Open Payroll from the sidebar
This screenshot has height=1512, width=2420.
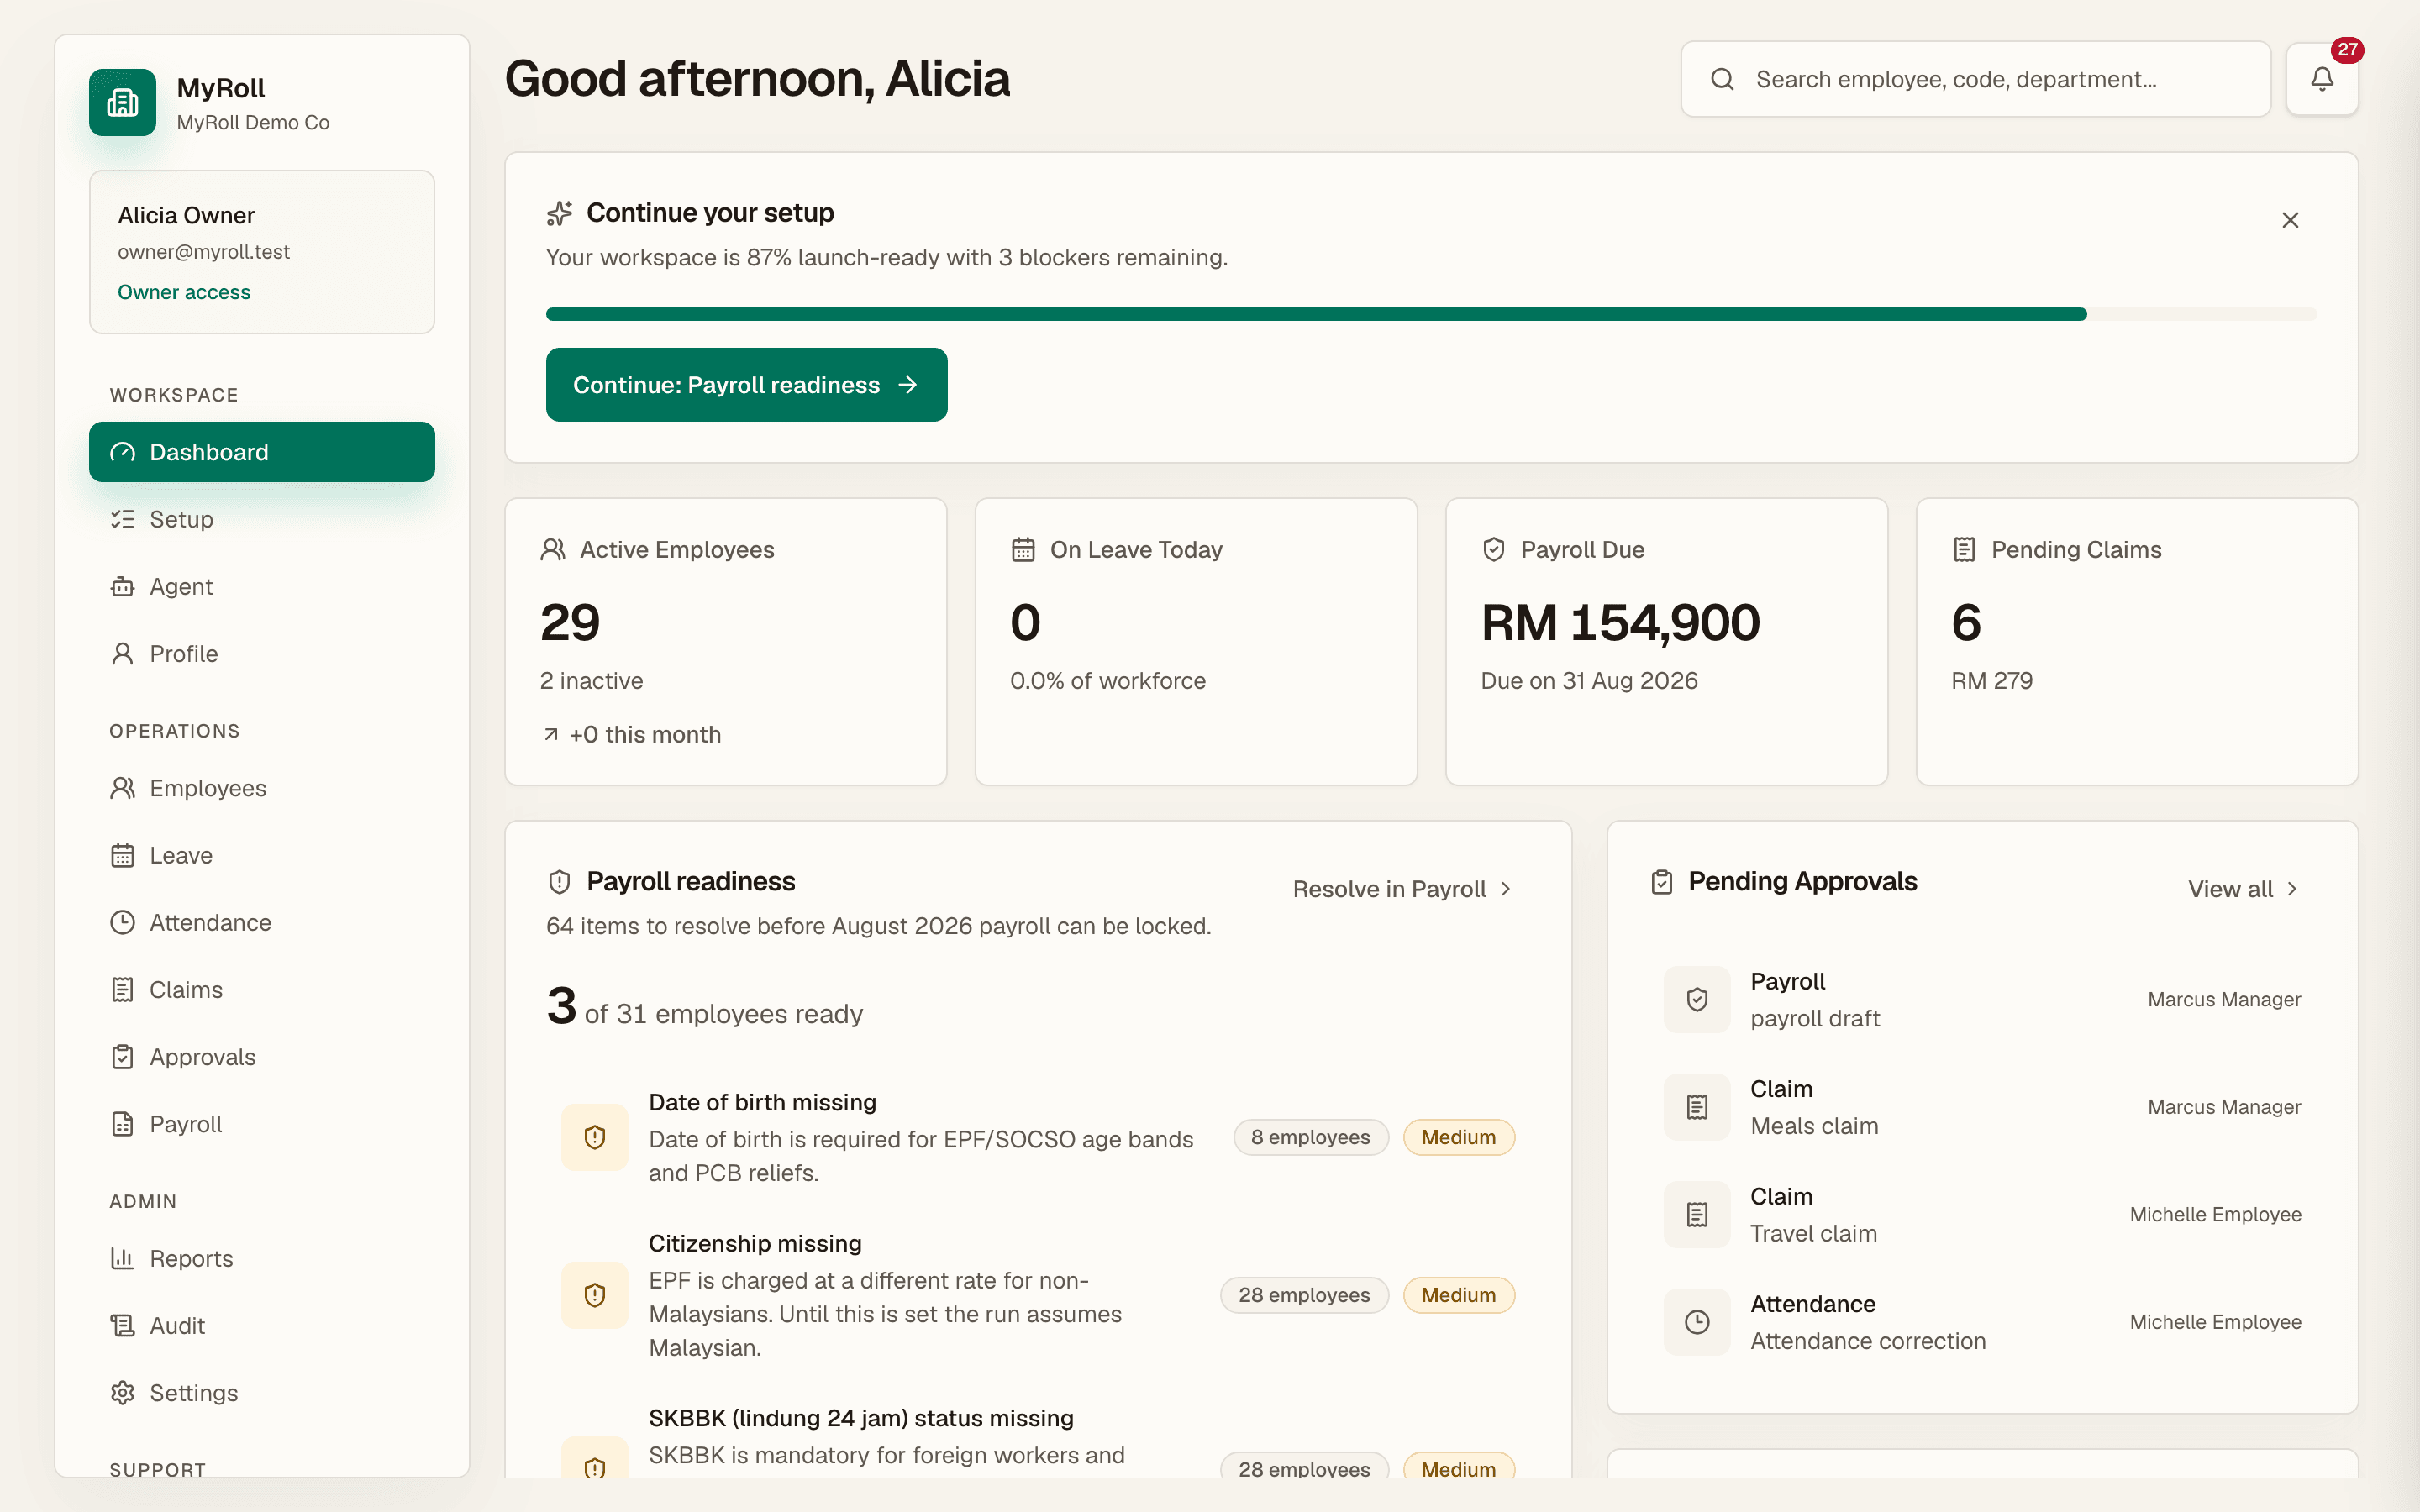(x=262, y=1124)
